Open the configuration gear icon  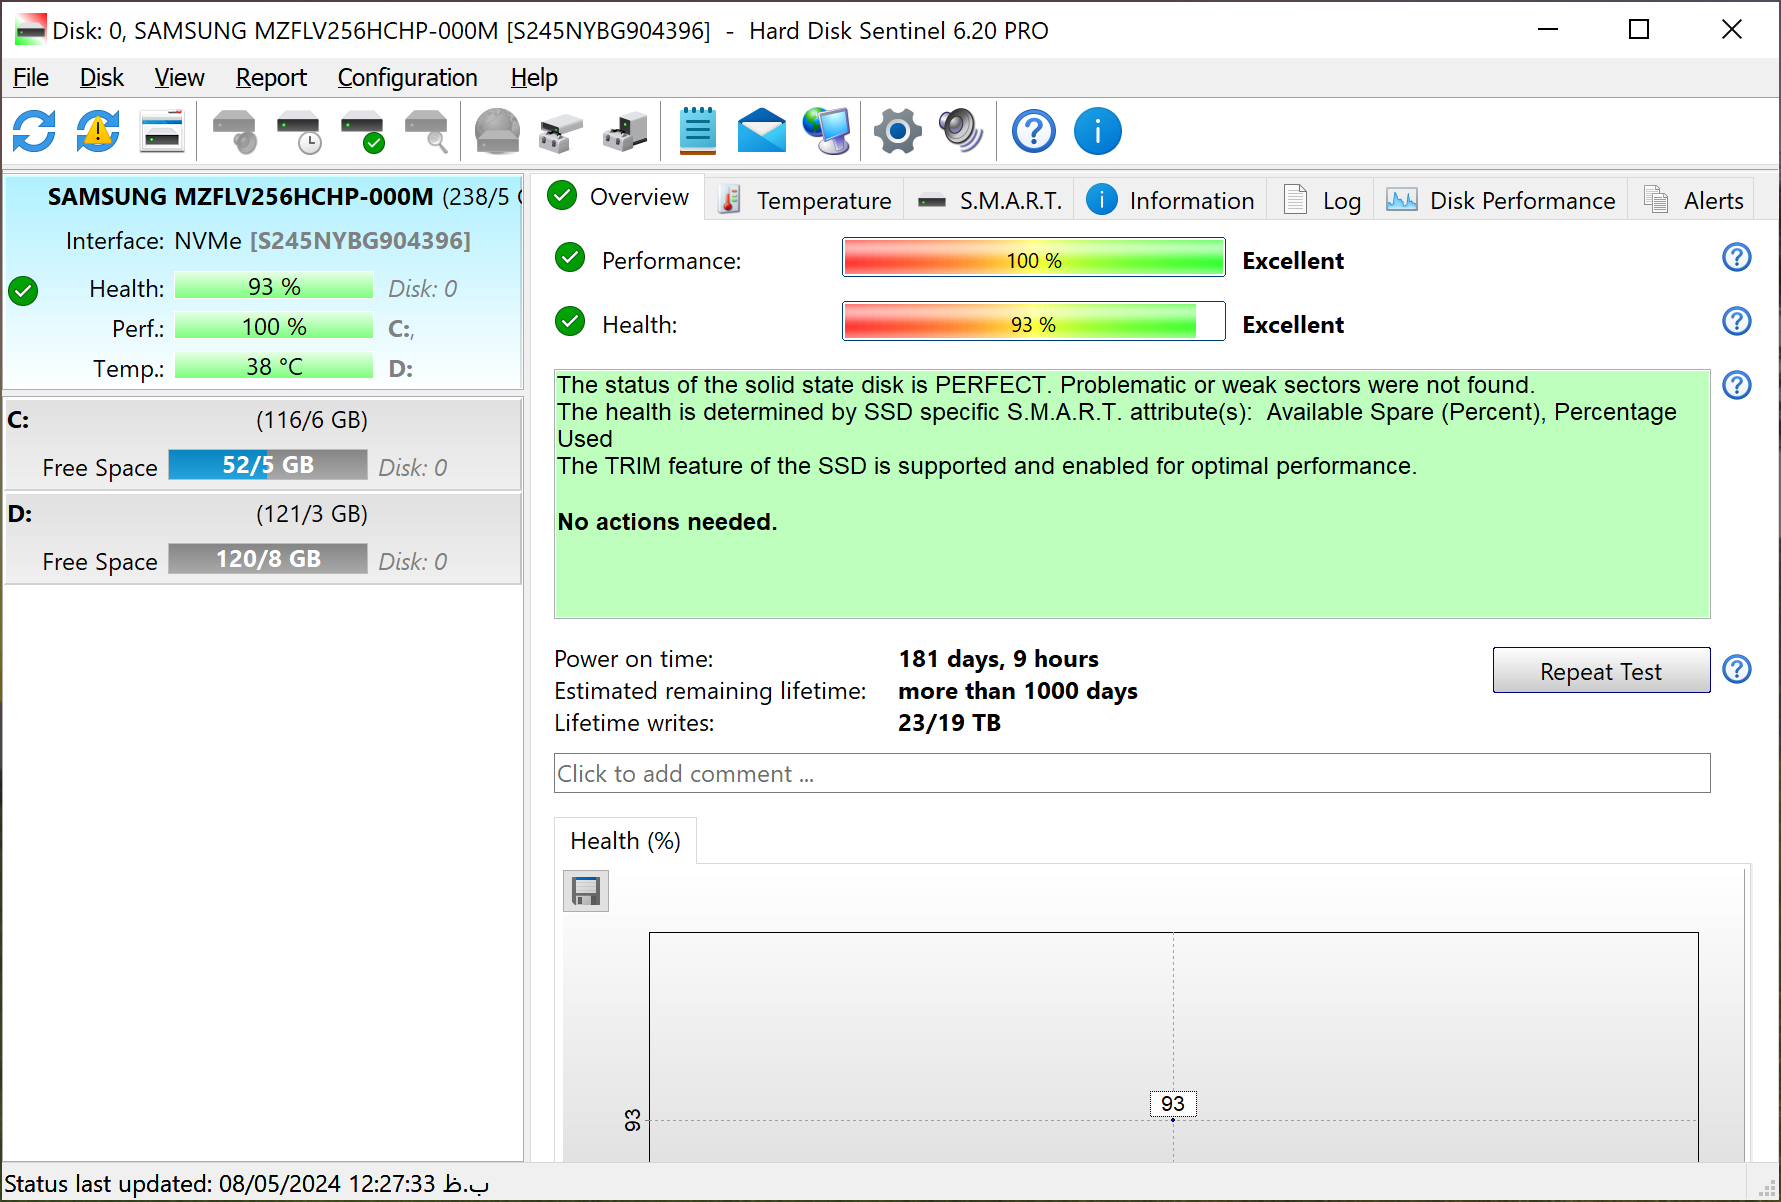click(897, 131)
